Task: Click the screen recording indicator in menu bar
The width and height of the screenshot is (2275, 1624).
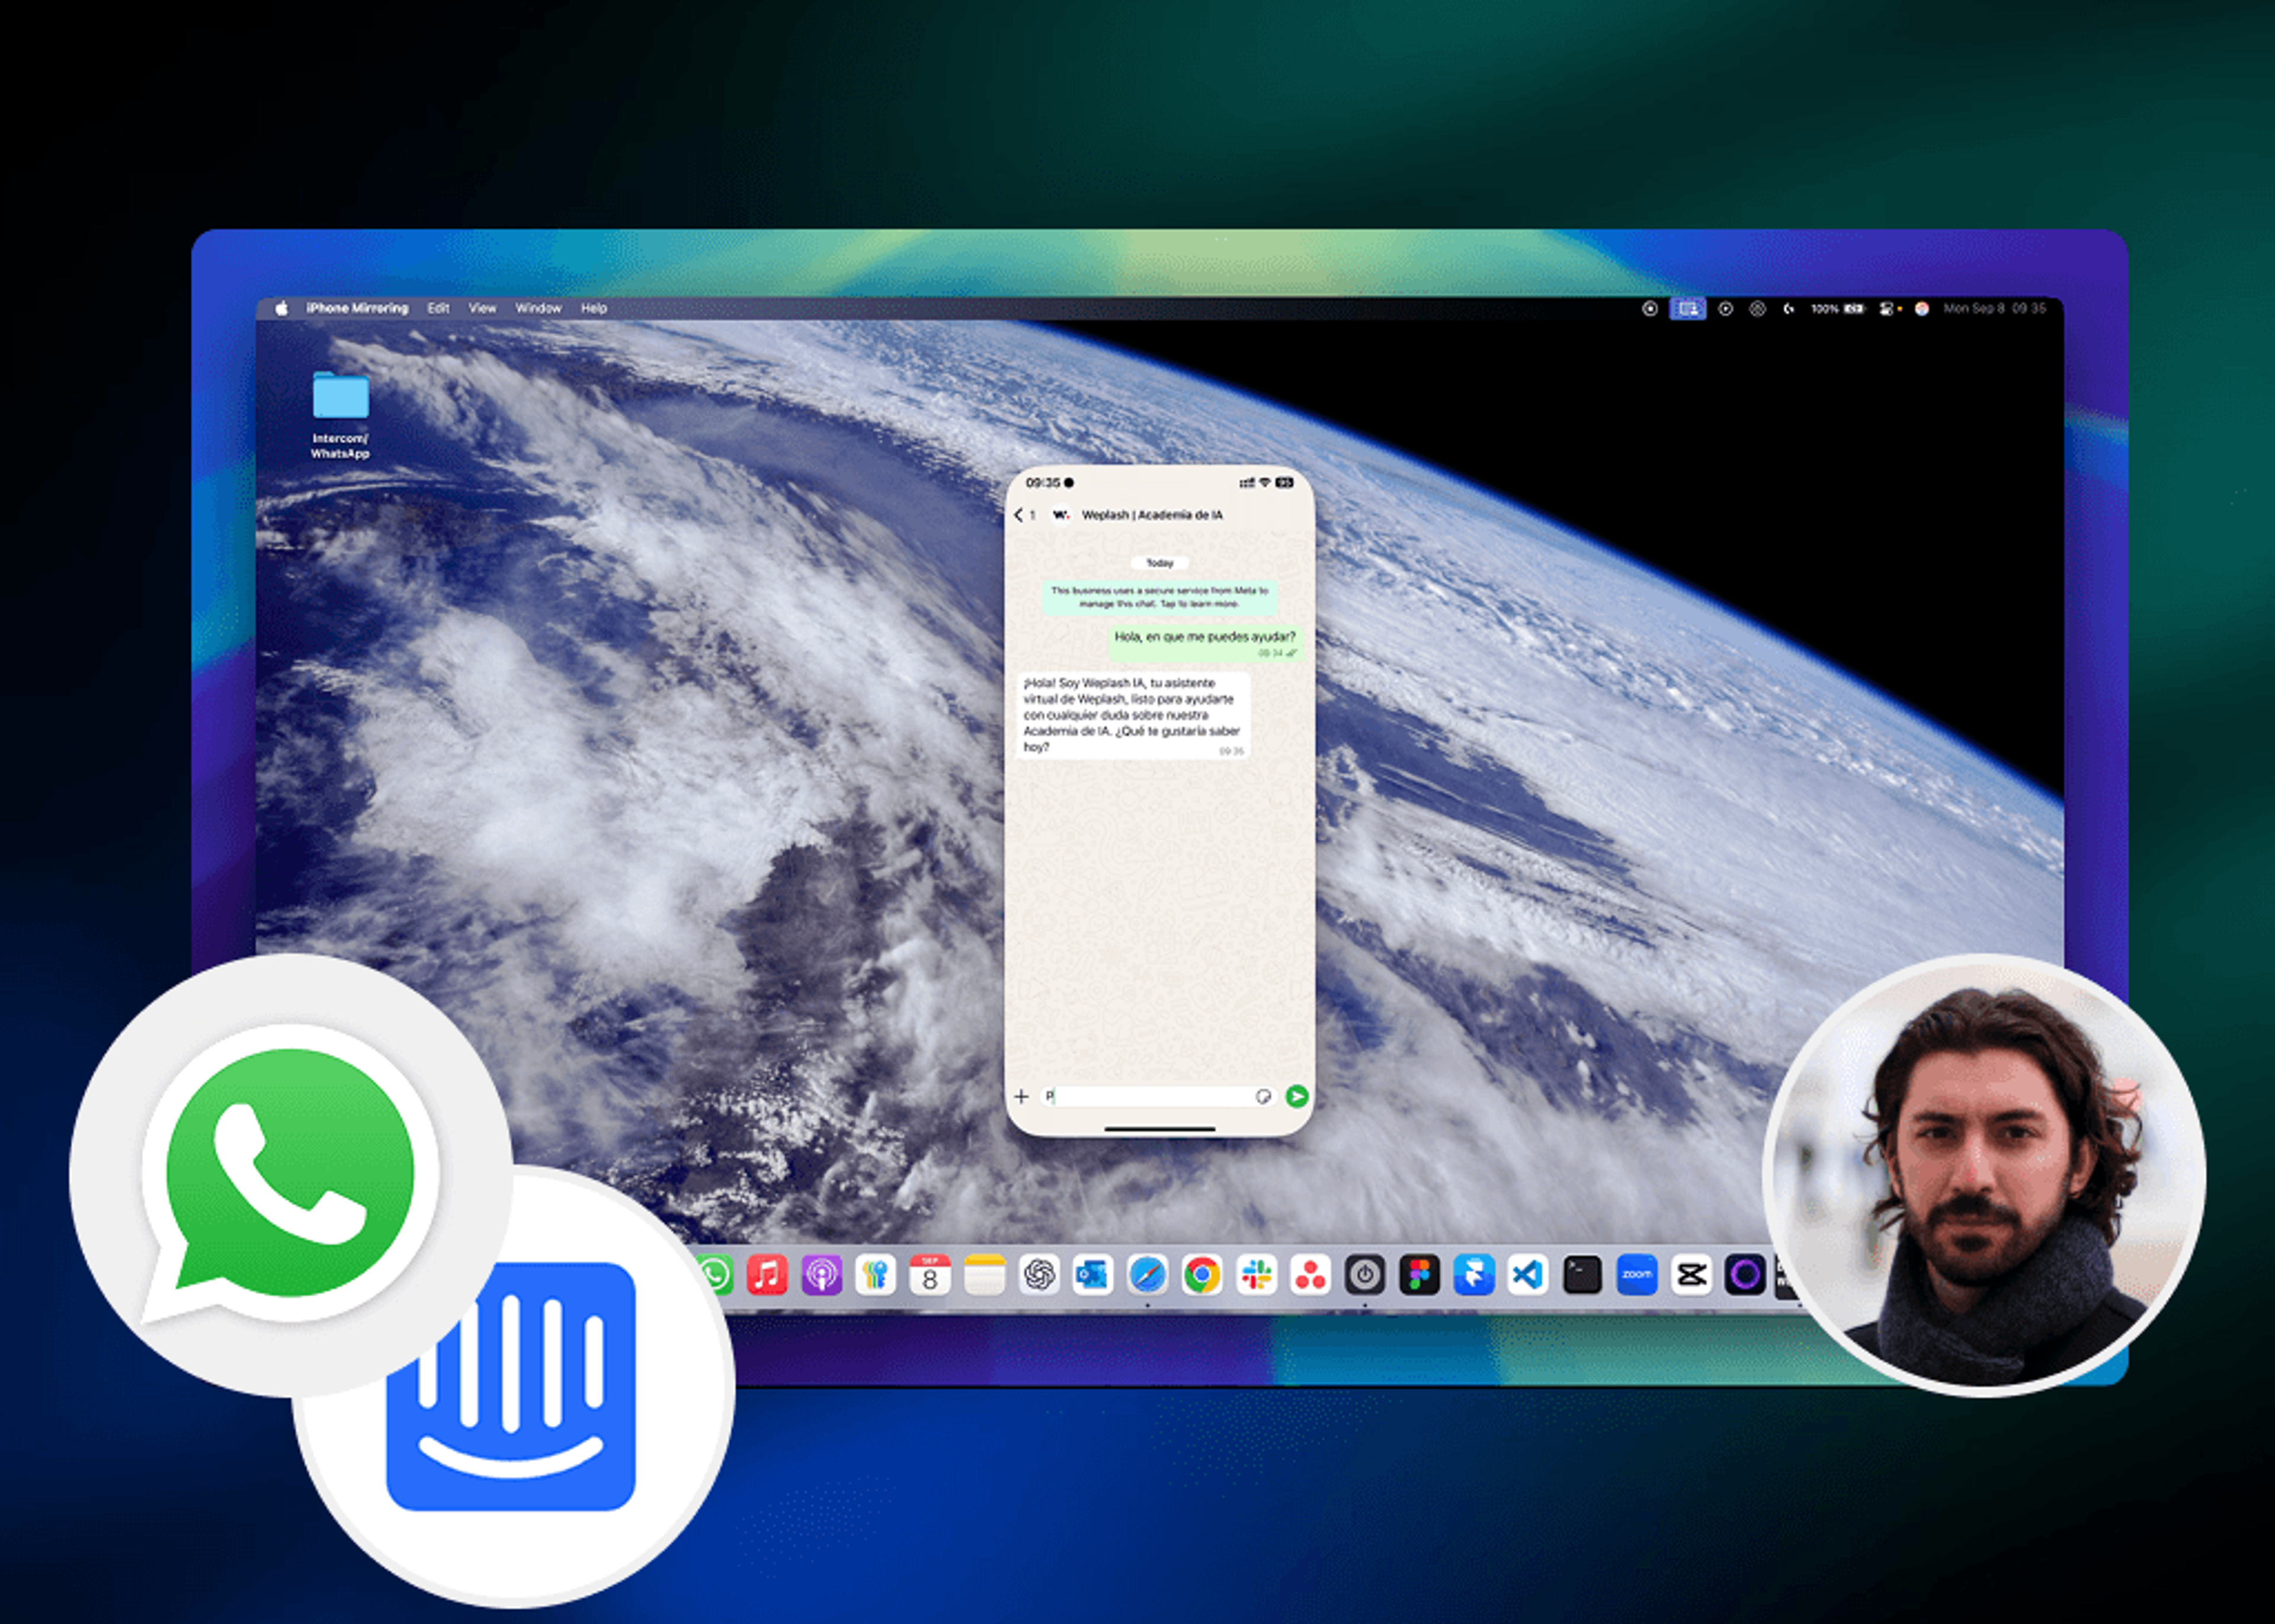Action: coord(1650,309)
